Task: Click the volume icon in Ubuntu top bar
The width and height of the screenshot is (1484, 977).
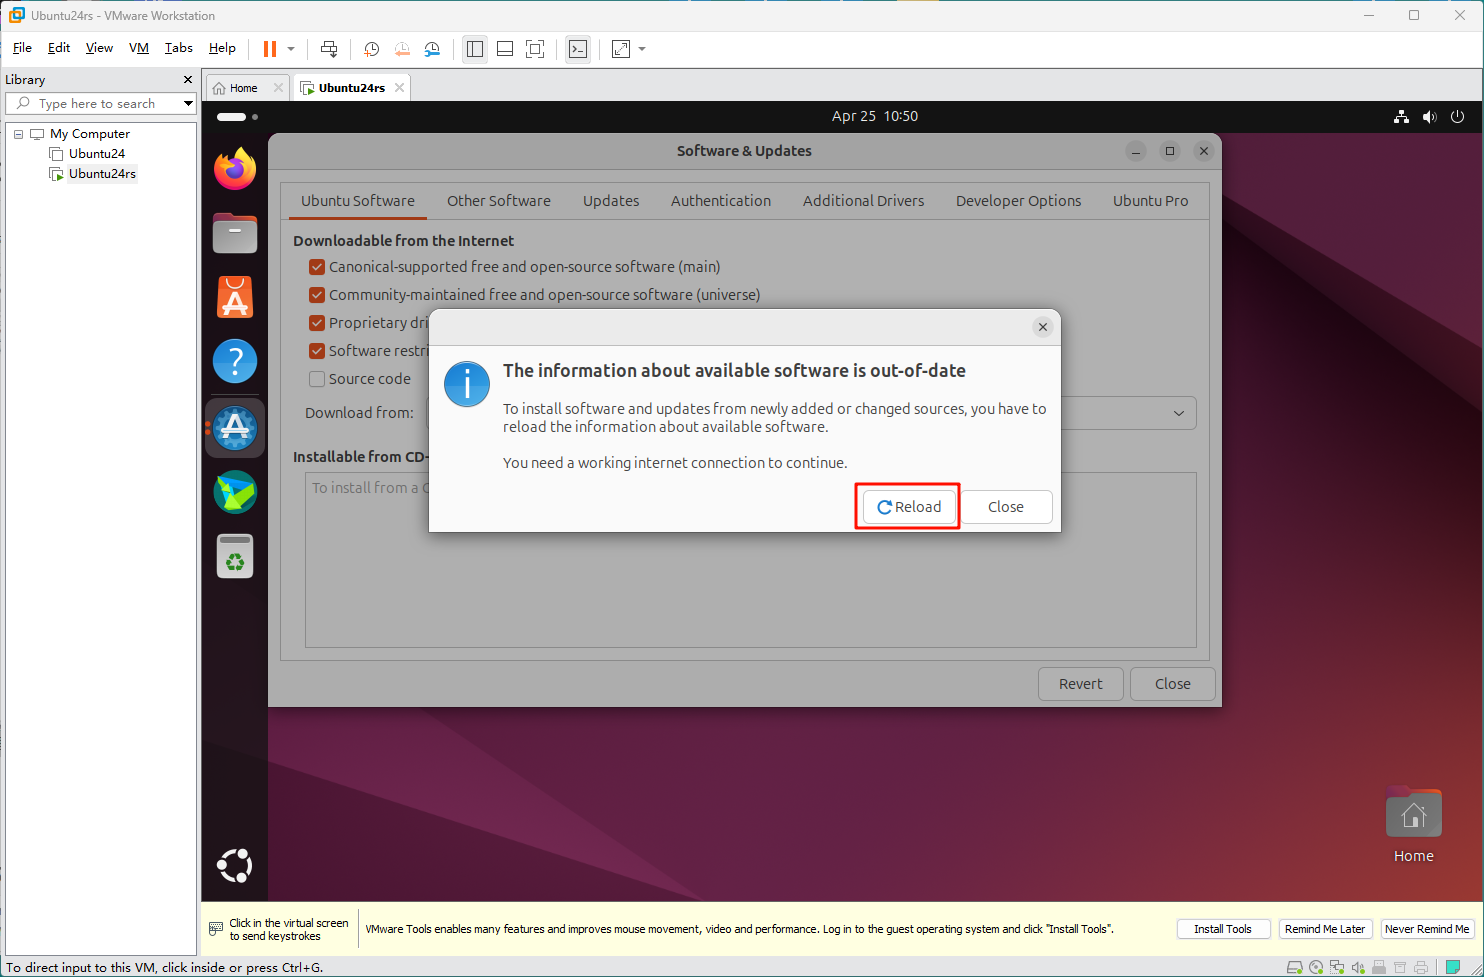Action: (x=1429, y=116)
